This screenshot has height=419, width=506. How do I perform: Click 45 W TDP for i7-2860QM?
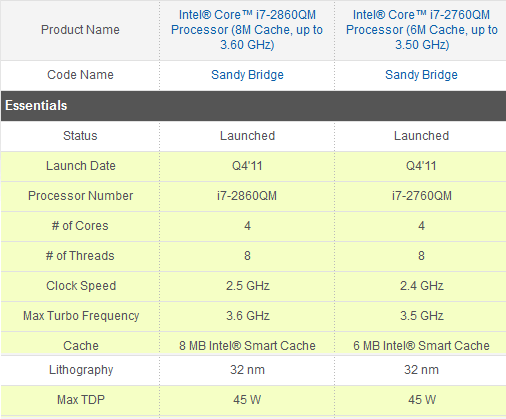pos(247,400)
